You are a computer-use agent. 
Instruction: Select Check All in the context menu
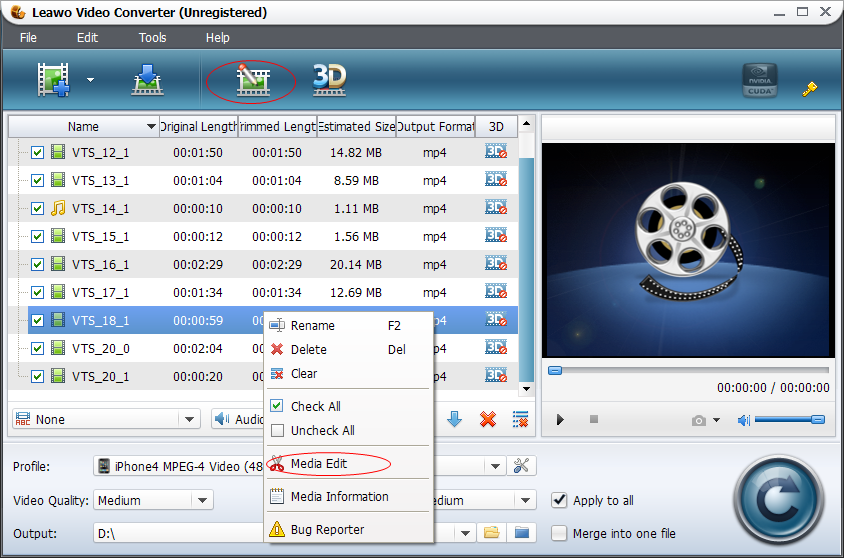coord(350,406)
